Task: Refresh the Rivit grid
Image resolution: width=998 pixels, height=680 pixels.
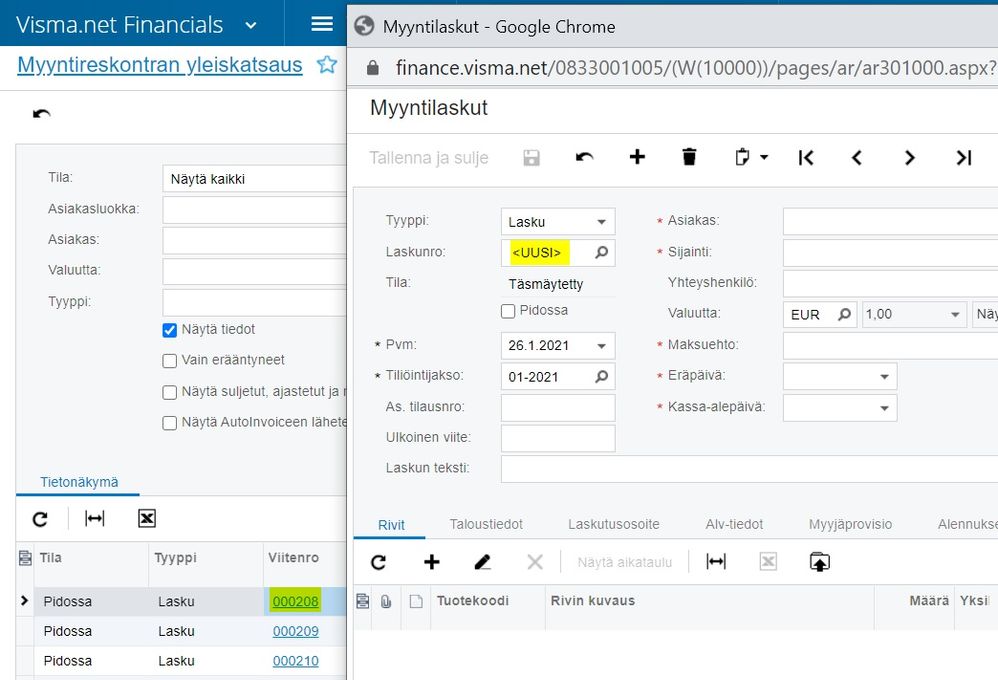Action: coord(378,562)
